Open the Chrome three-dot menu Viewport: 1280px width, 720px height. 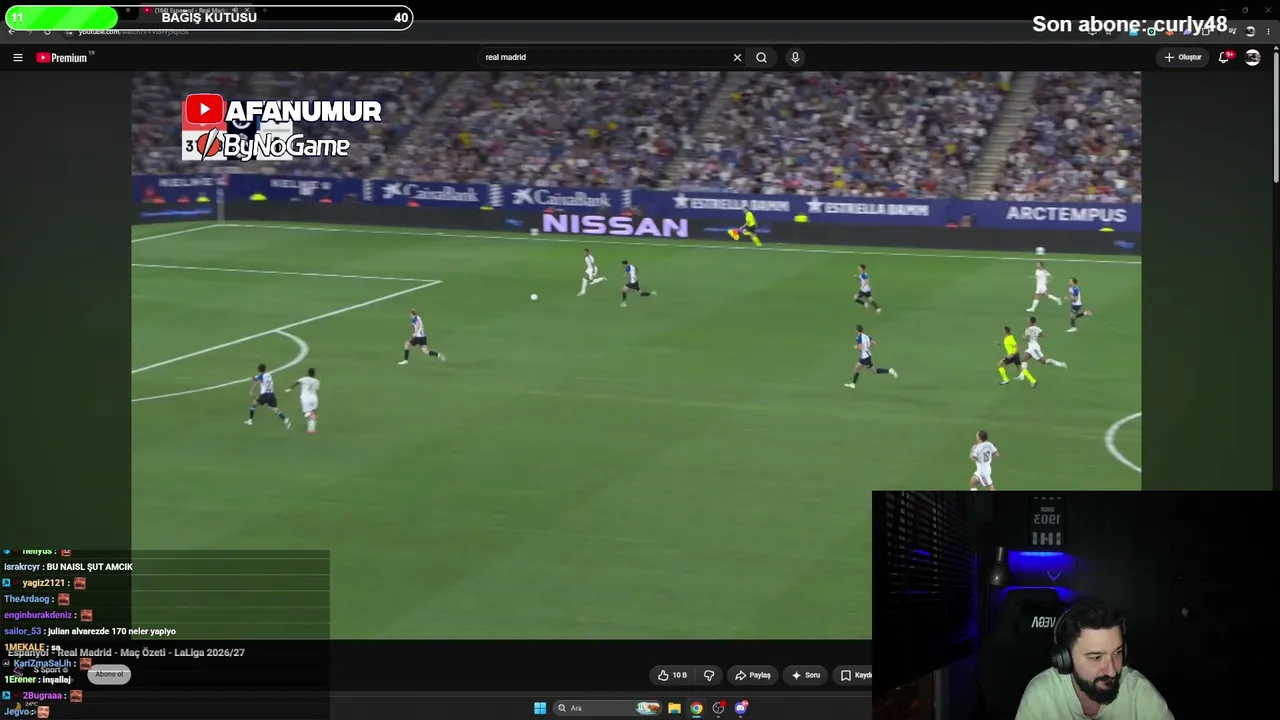click(x=1269, y=31)
